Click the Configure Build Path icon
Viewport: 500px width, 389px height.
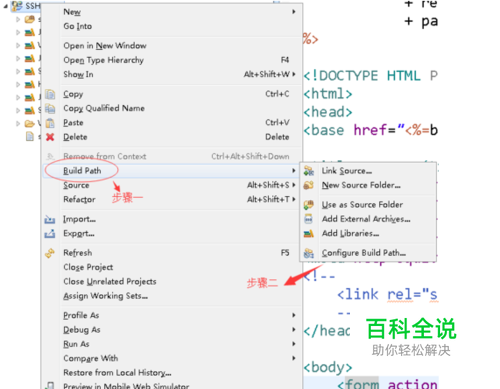pyautogui.click(x=309, y=253)
